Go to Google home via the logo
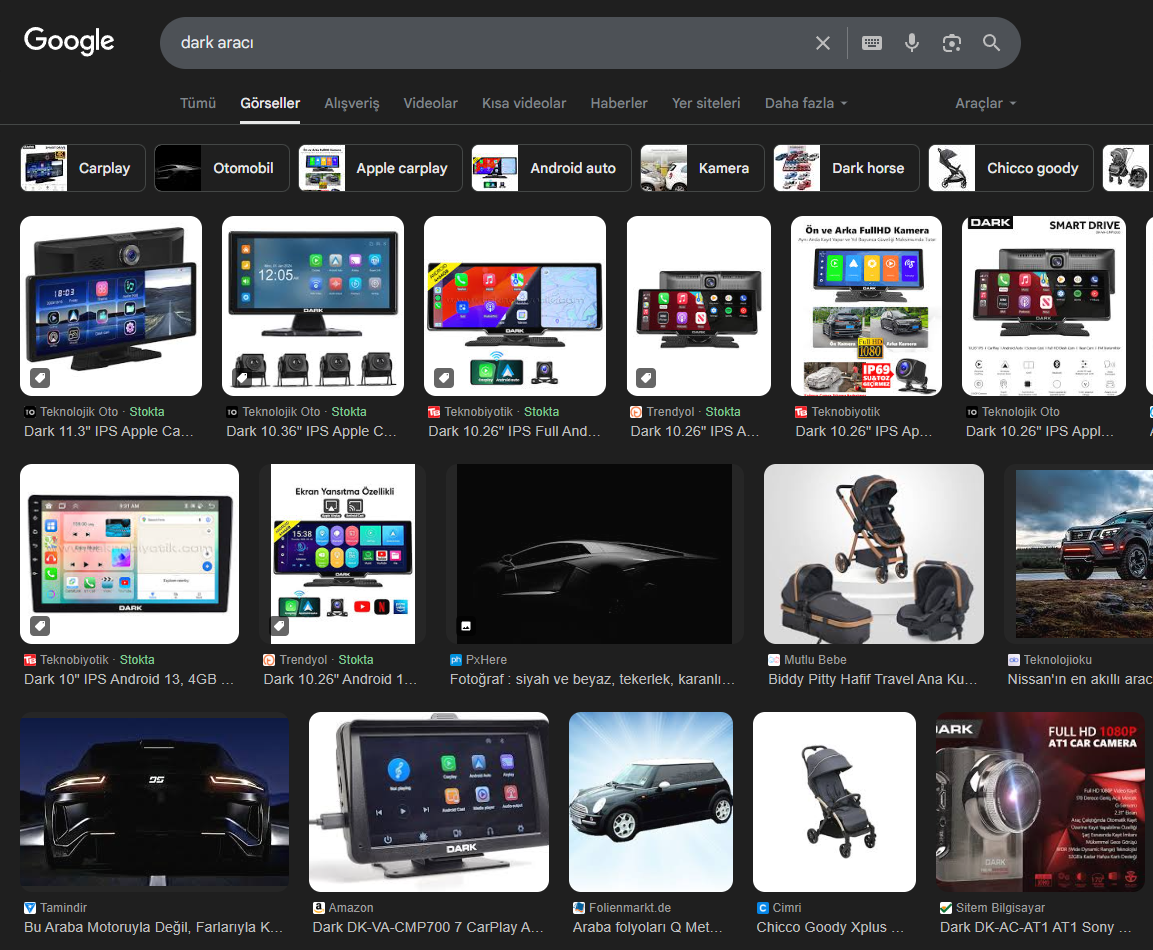The image size is (1153, 950). tap(69, 41)
